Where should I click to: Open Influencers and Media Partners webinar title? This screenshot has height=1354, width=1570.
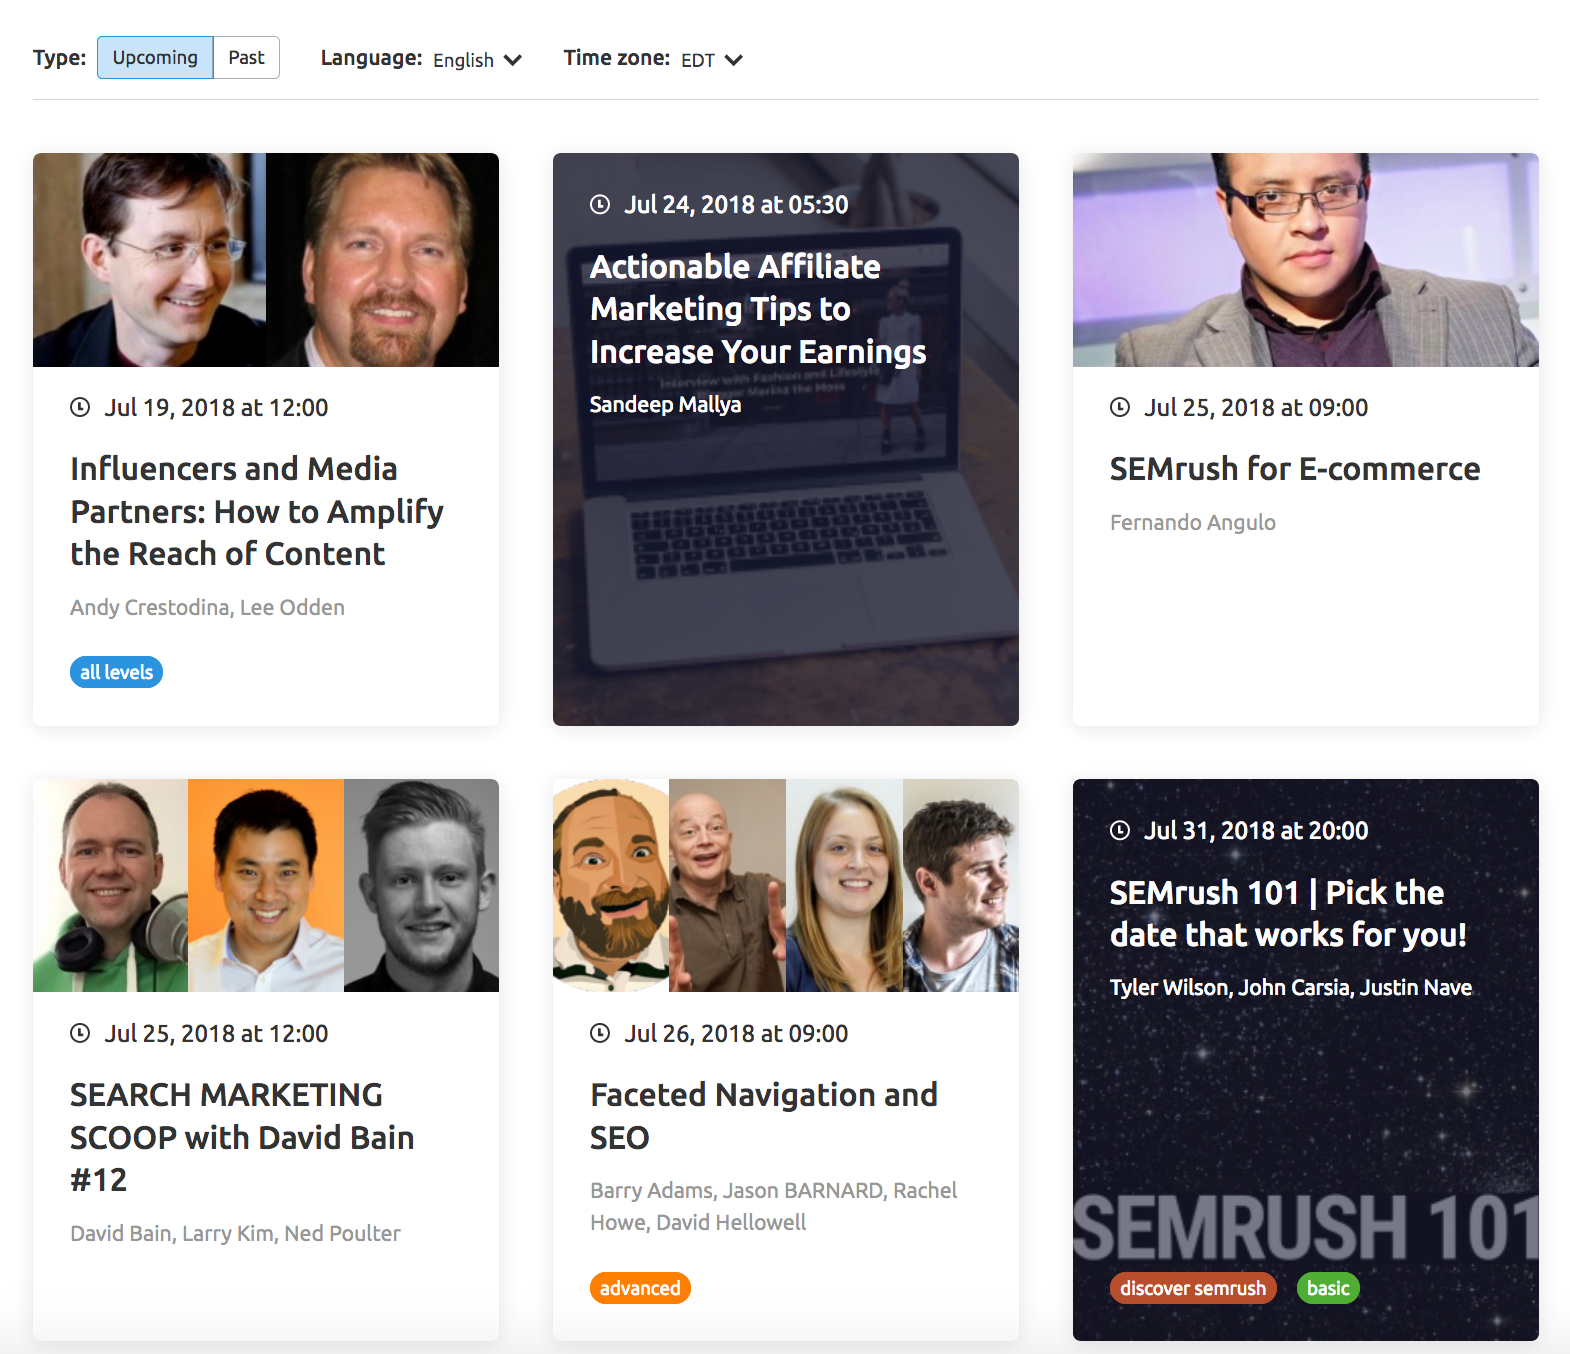[257, 511]
